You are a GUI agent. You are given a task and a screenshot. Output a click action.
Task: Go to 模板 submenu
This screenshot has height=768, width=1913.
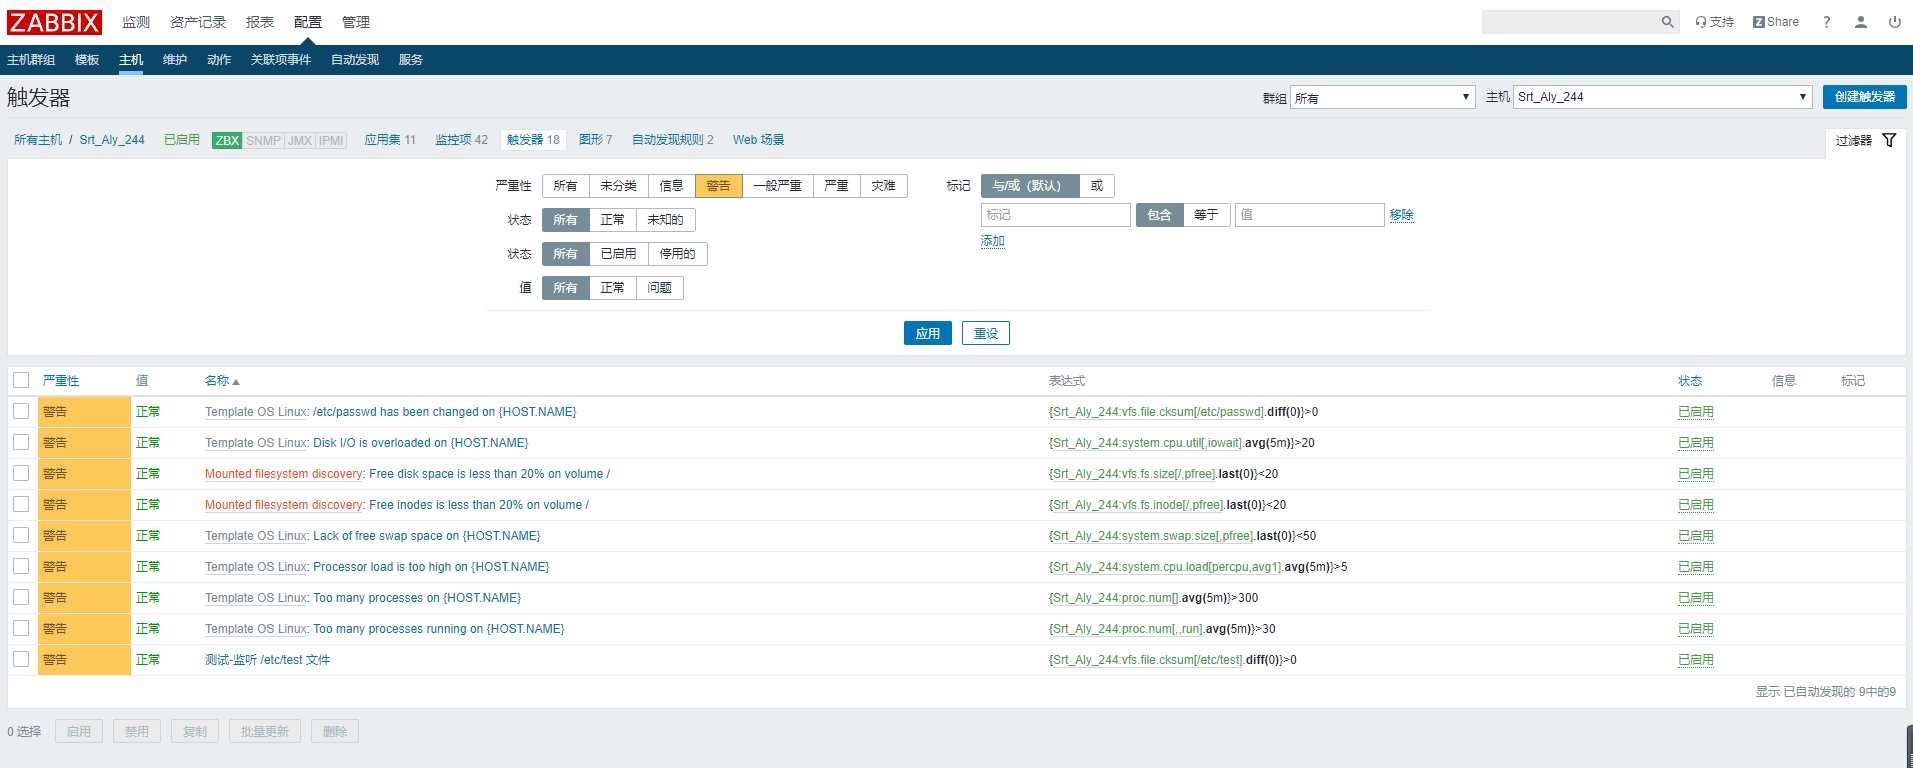click(87, 60)
